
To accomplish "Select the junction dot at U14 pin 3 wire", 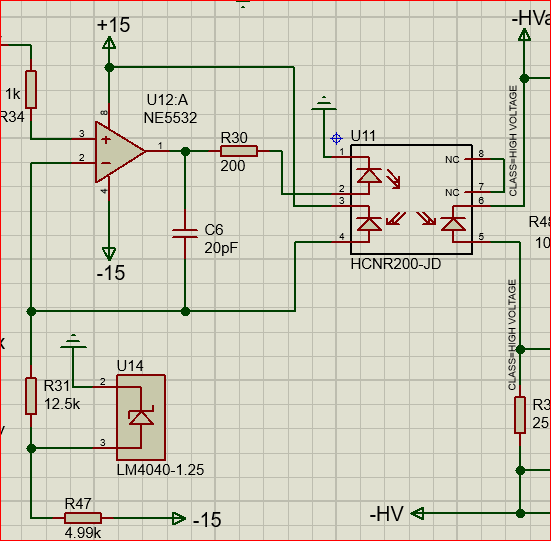I will tap(31, 448).
